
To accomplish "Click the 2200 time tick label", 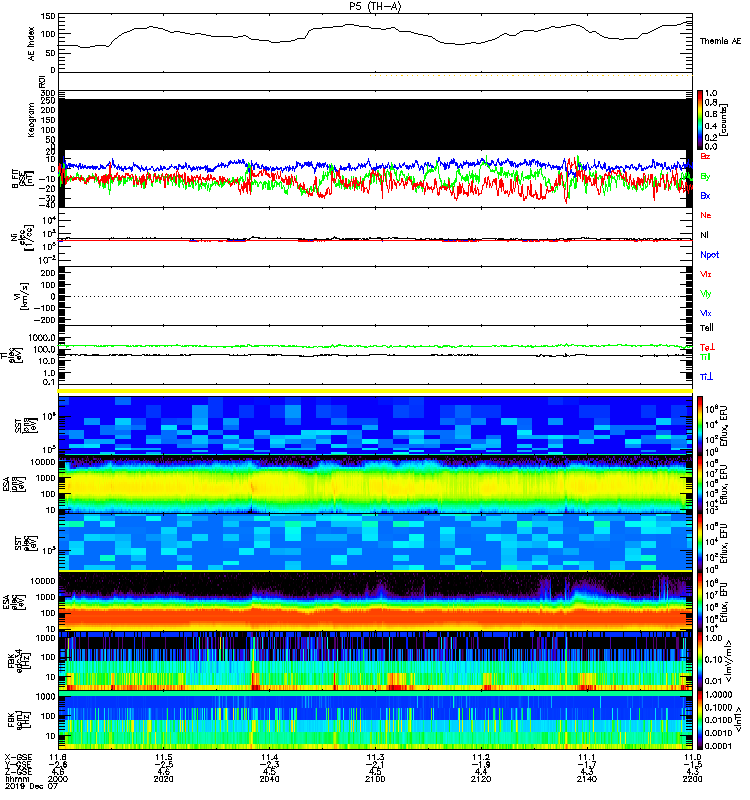I will (692, 779).
